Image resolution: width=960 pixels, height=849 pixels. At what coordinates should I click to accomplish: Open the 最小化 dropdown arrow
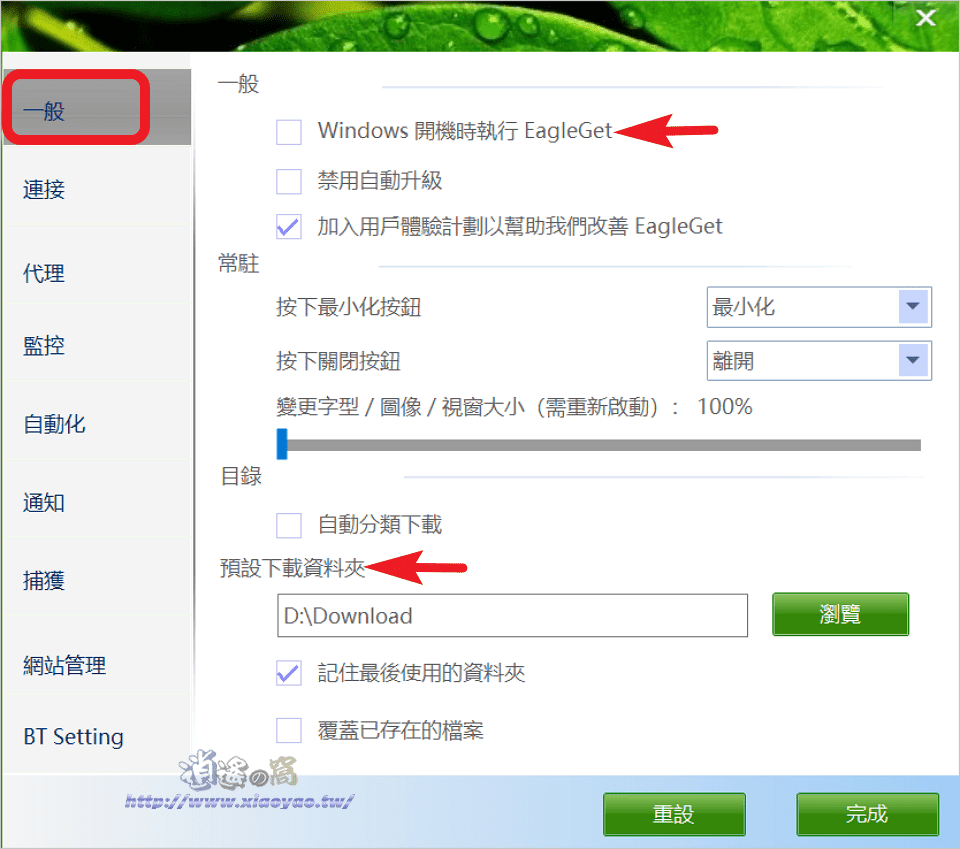click(913, 307)
